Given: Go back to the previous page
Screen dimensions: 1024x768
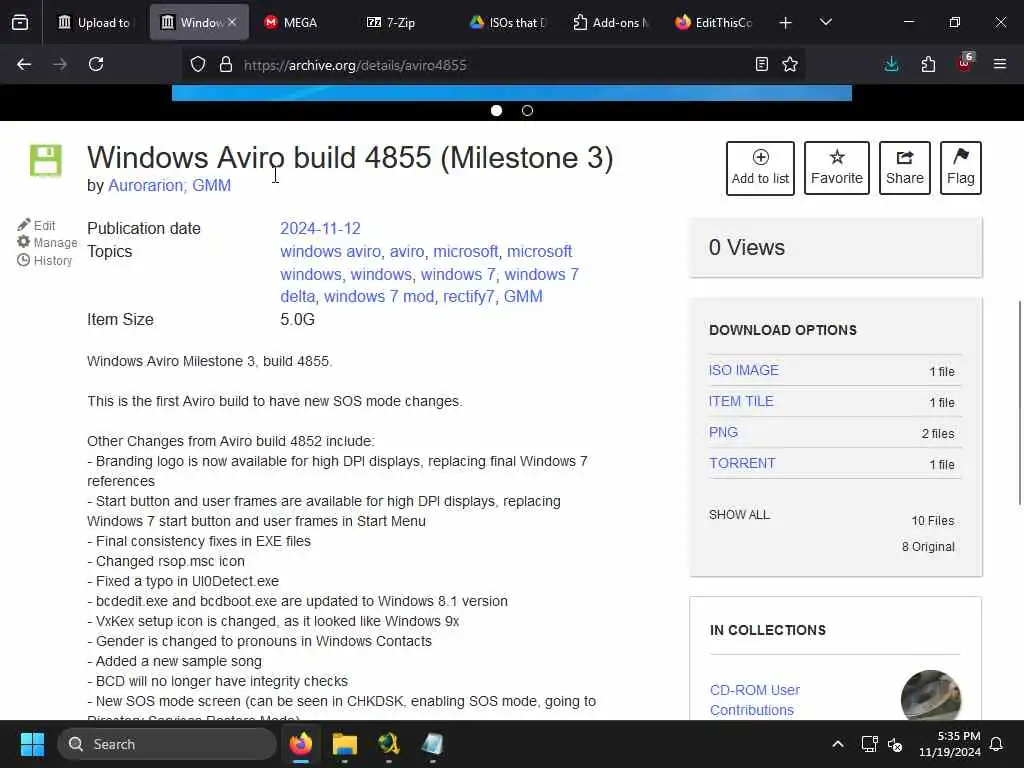Looking at the screenshot, I should coord(24,65).
